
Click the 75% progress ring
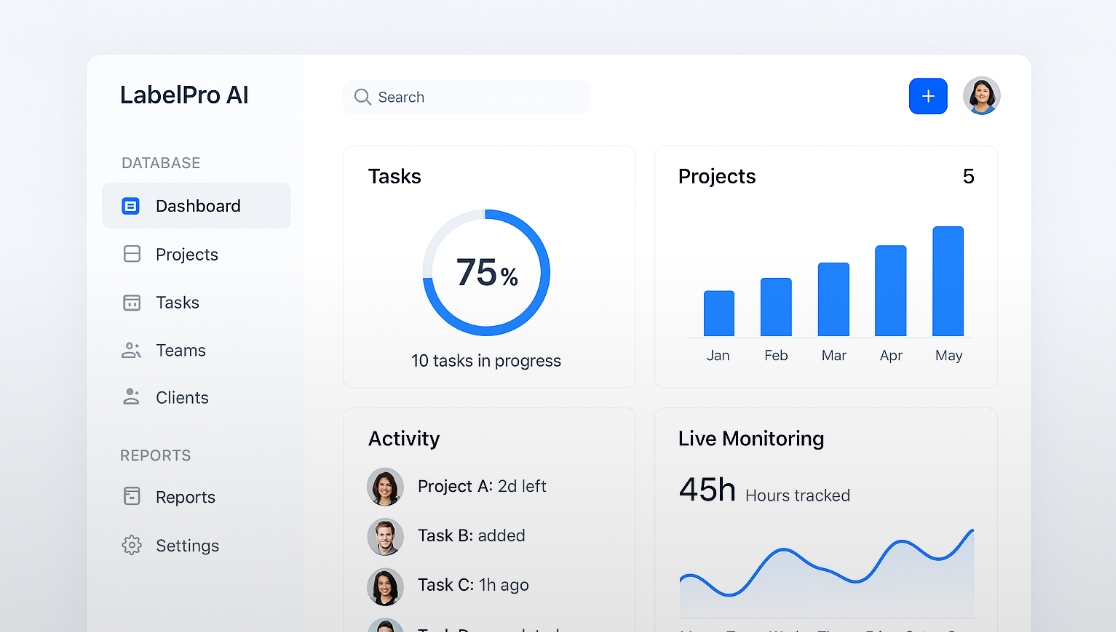click(x=486, y=273)
